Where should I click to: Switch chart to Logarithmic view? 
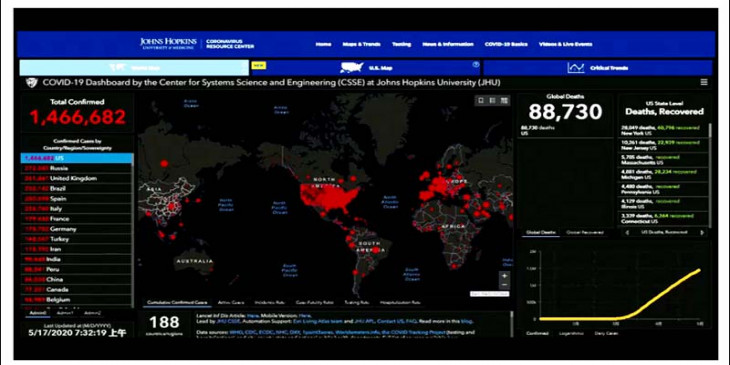(572, 333)
